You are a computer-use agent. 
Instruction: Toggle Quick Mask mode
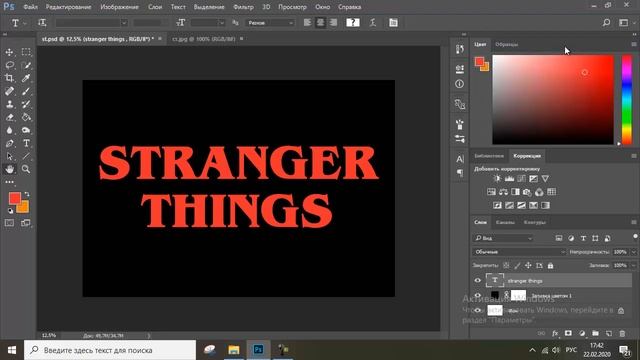point(9,223)
